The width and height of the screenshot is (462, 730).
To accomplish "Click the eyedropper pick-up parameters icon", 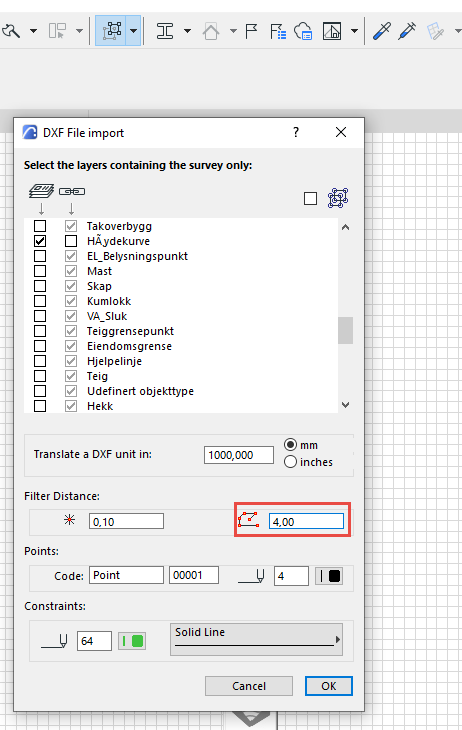I will pos(381,31).
